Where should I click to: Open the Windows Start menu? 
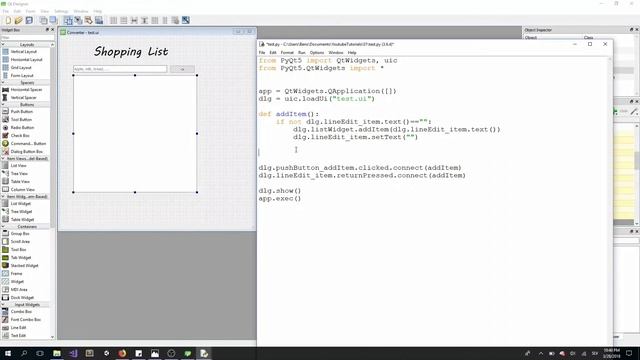8,353
